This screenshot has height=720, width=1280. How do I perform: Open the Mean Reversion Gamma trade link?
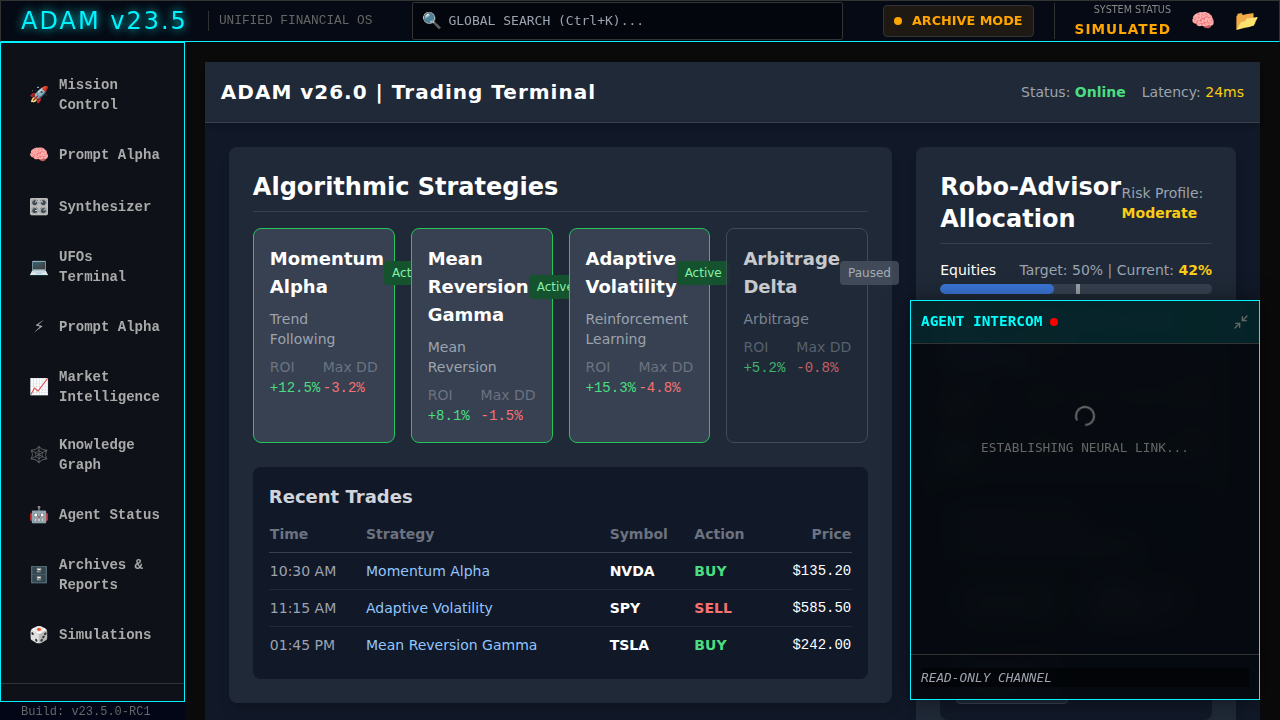pos(451,645)
